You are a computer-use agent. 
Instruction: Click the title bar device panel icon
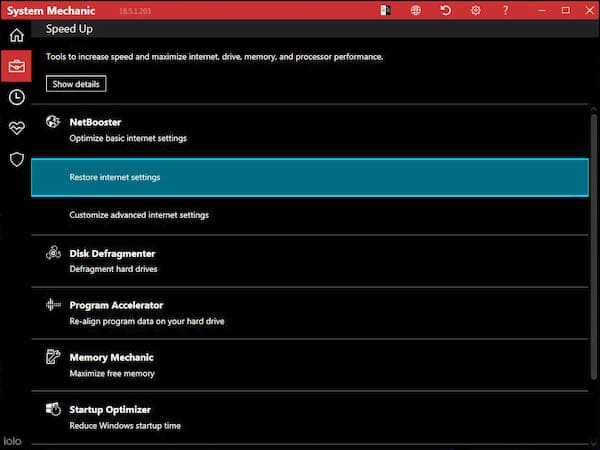coord(385,10)
